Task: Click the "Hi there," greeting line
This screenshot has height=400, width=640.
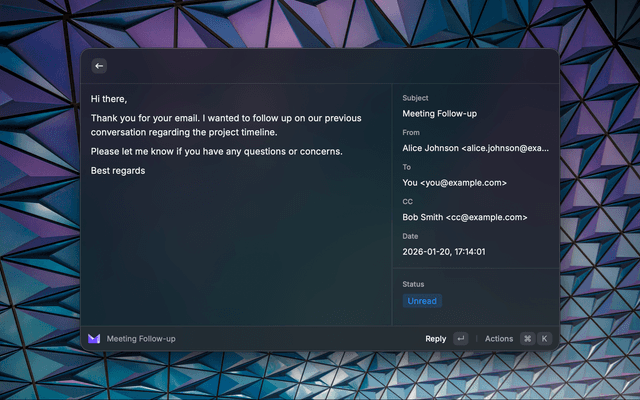Action: tap(109, 99)
